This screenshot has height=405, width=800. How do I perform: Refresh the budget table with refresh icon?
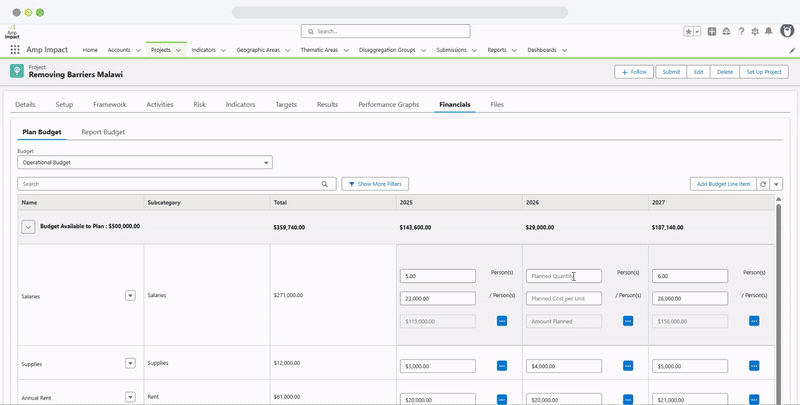(x=763, y=184)
